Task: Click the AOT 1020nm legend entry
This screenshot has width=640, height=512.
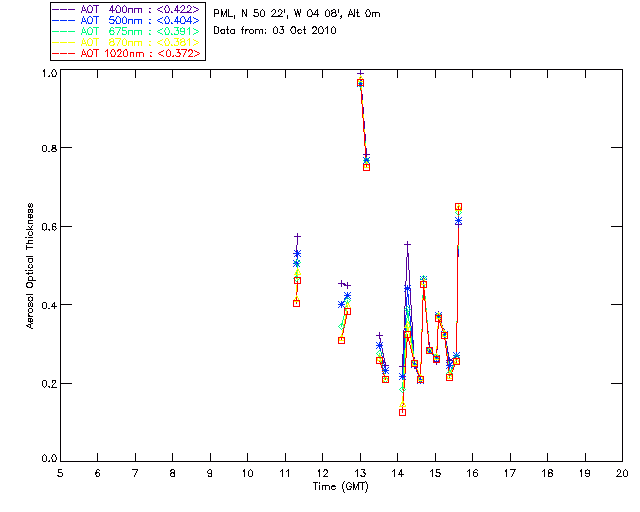Action: click(127, 53)
